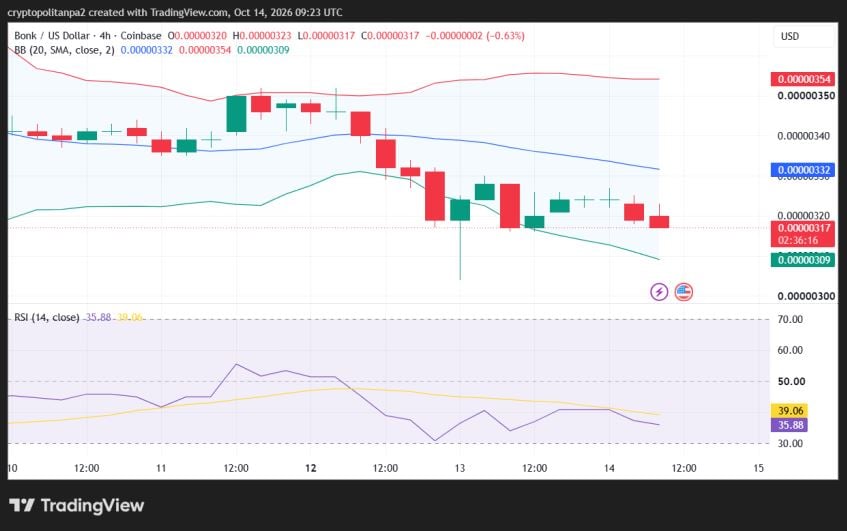The width and height of the screenshot is (847, 531).
Task: Click the US flag event icon
Action: [683, 292]
